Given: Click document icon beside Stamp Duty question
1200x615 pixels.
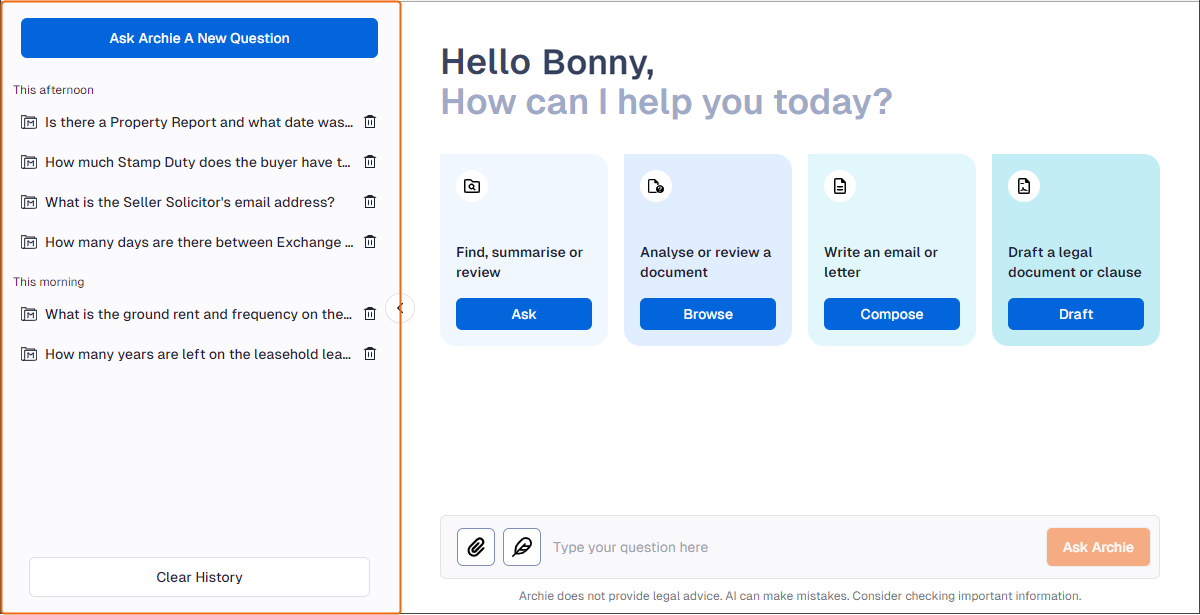Looking at the screenshot, I should (29, 162).
